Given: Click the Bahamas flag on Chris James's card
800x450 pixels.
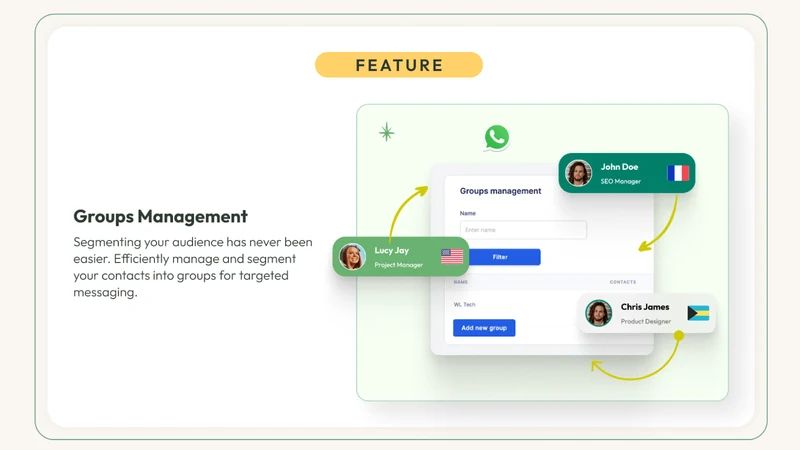Looking at the screenshot, I should pos(698,313).
